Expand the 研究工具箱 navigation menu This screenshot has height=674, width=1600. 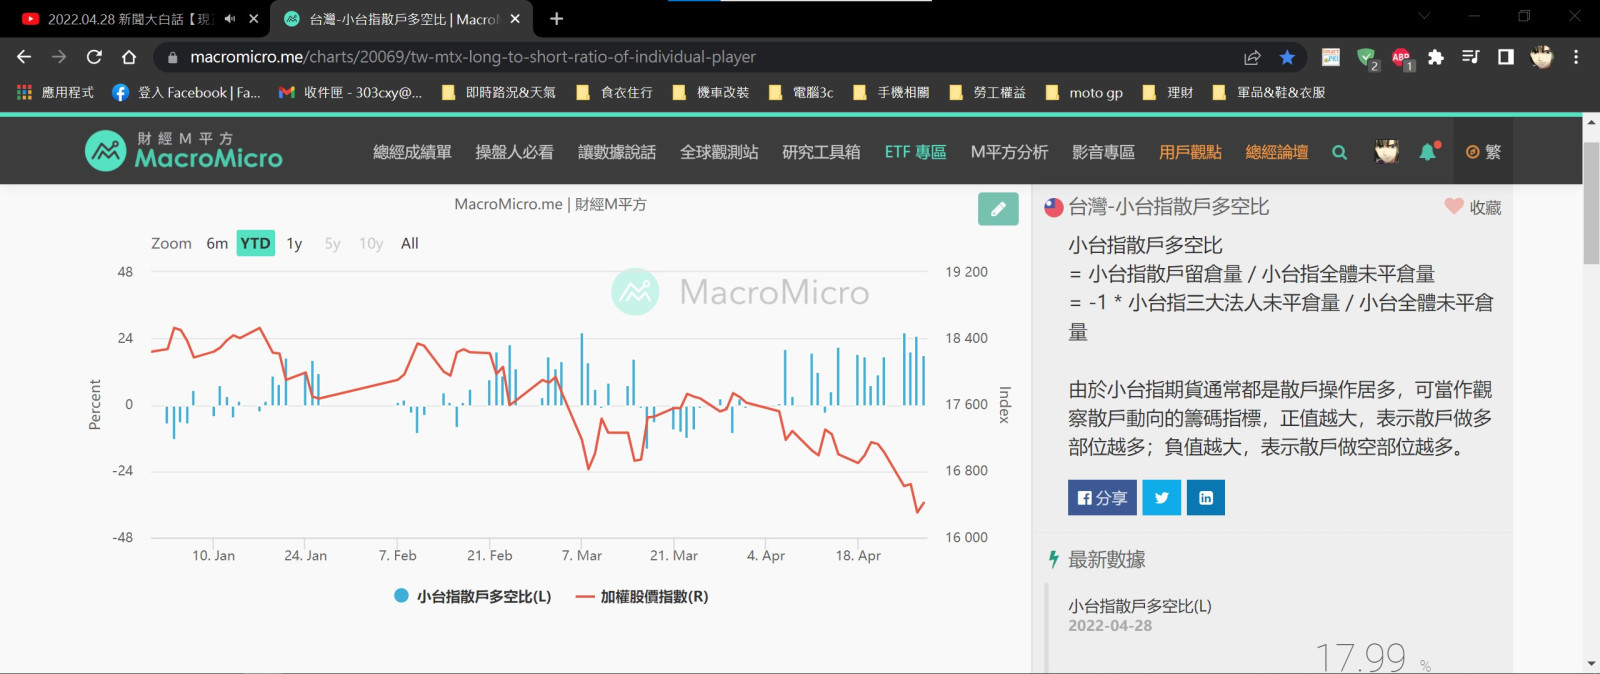(820, 152)
